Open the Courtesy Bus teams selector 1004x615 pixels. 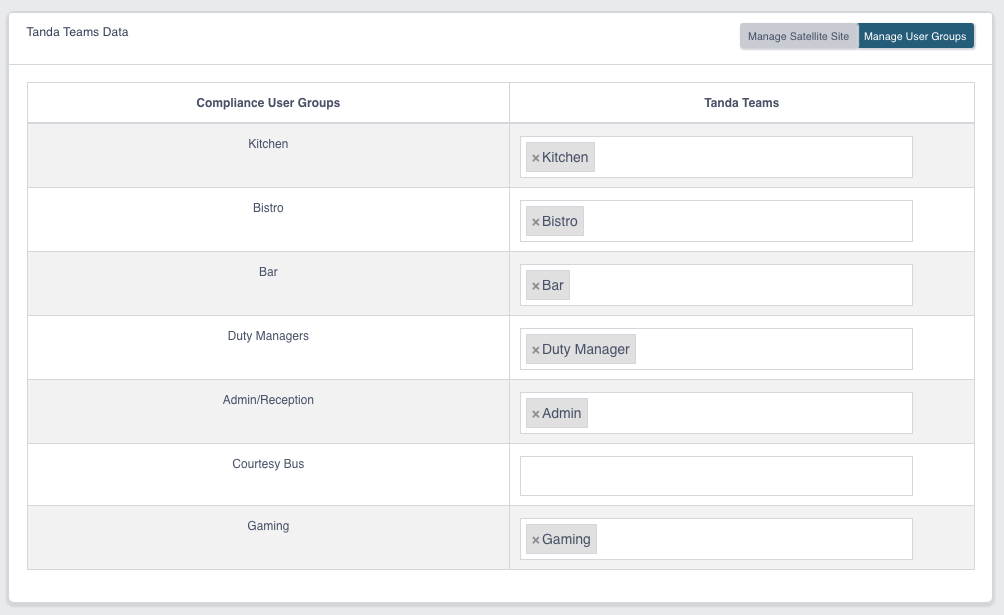tap(716, 476)
